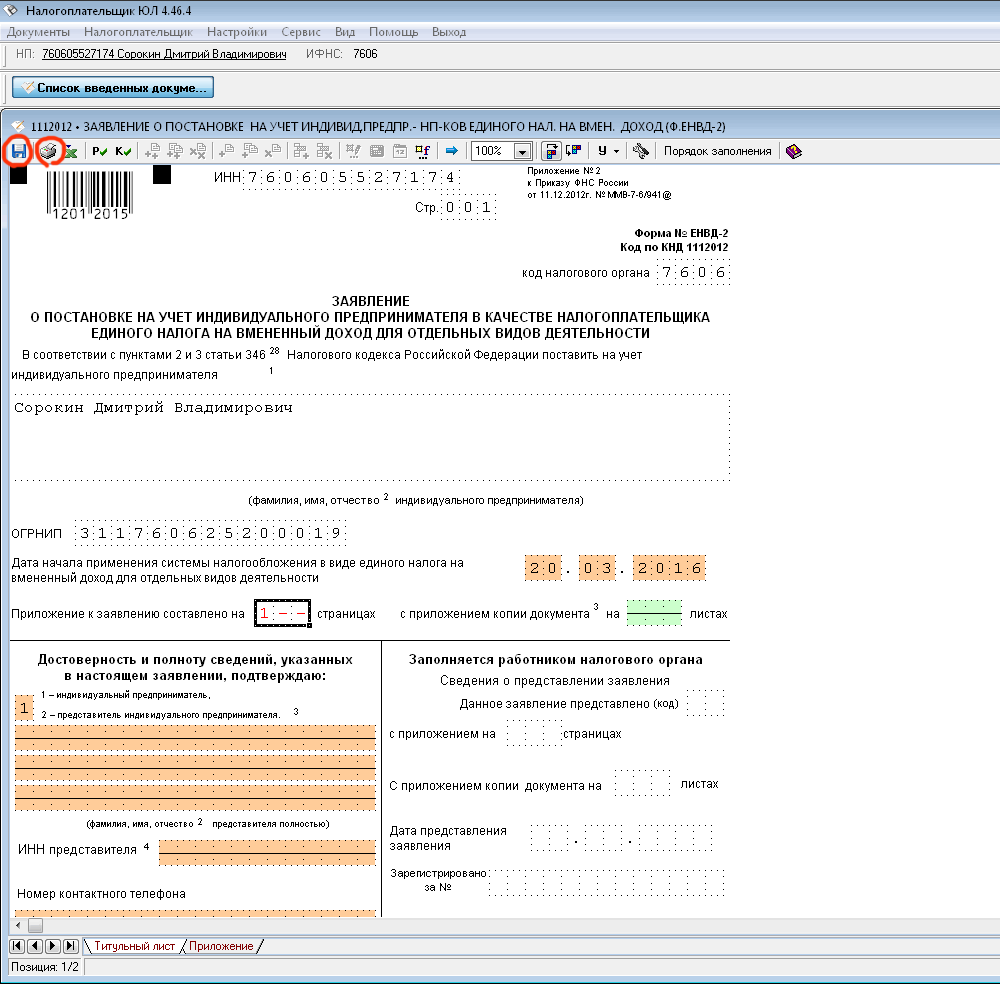Click the blue right arrow icon

[451, 152]
